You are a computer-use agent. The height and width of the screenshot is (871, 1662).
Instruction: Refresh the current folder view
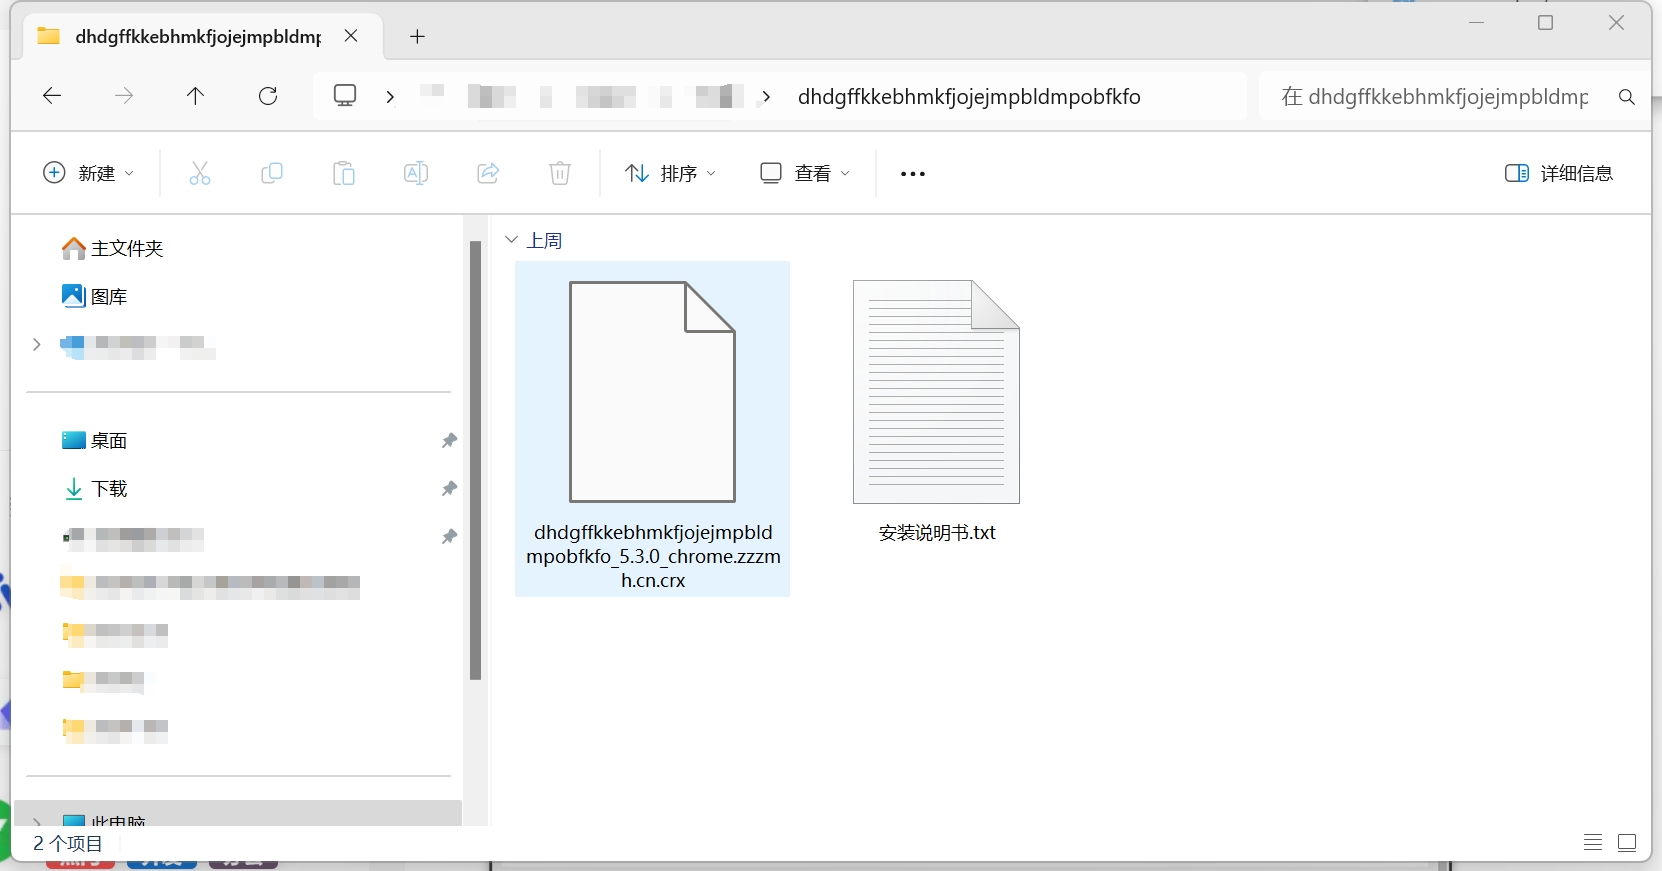point(268,96)
